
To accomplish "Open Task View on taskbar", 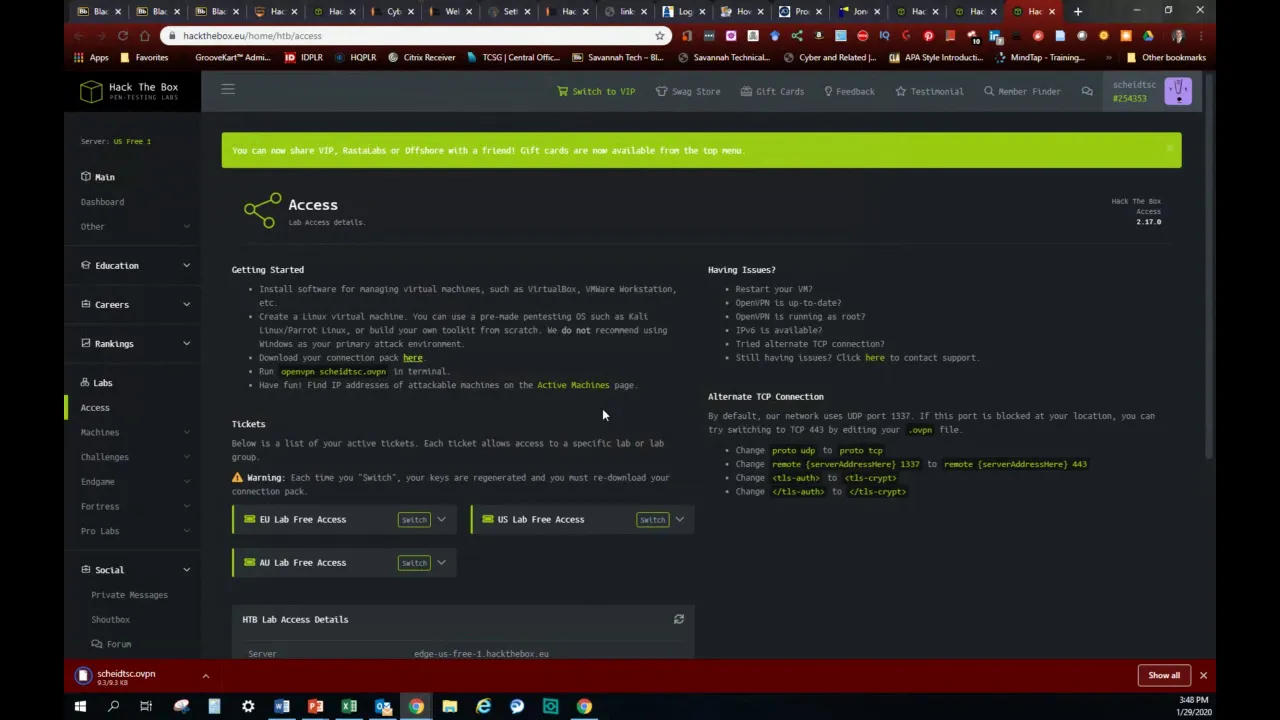I will [146, 707].
